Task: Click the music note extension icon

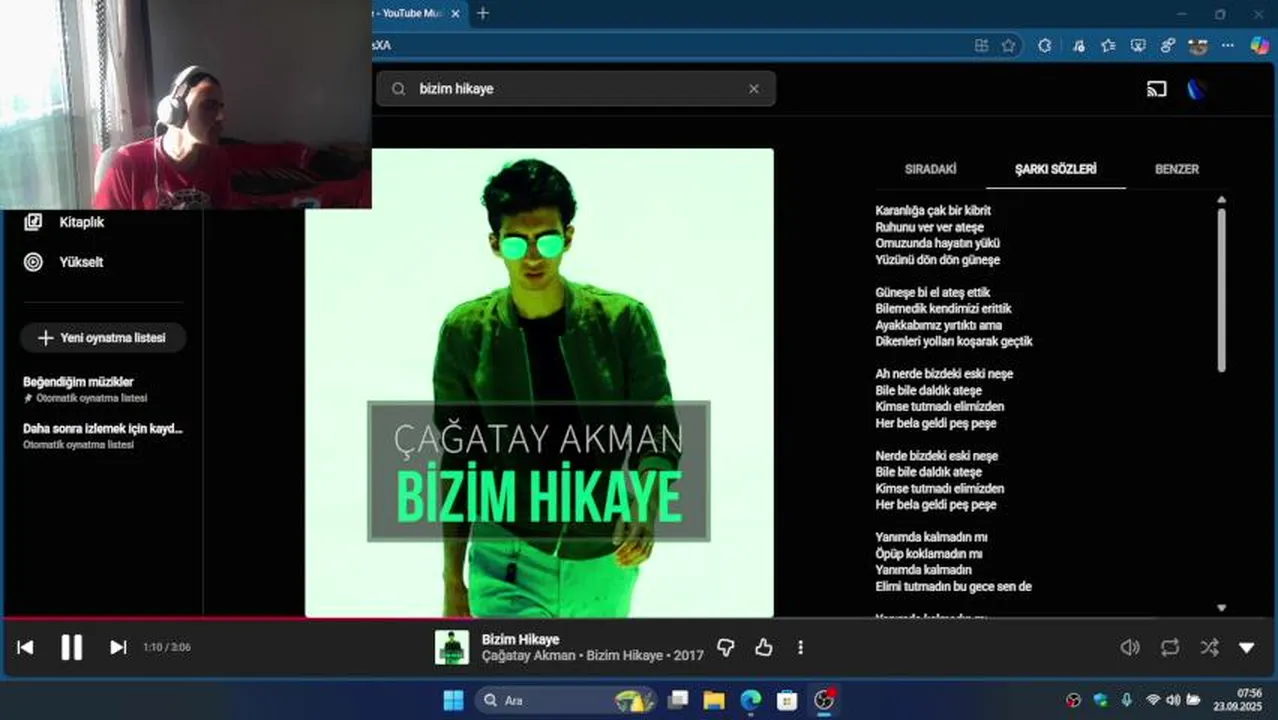Action: 1077,45
